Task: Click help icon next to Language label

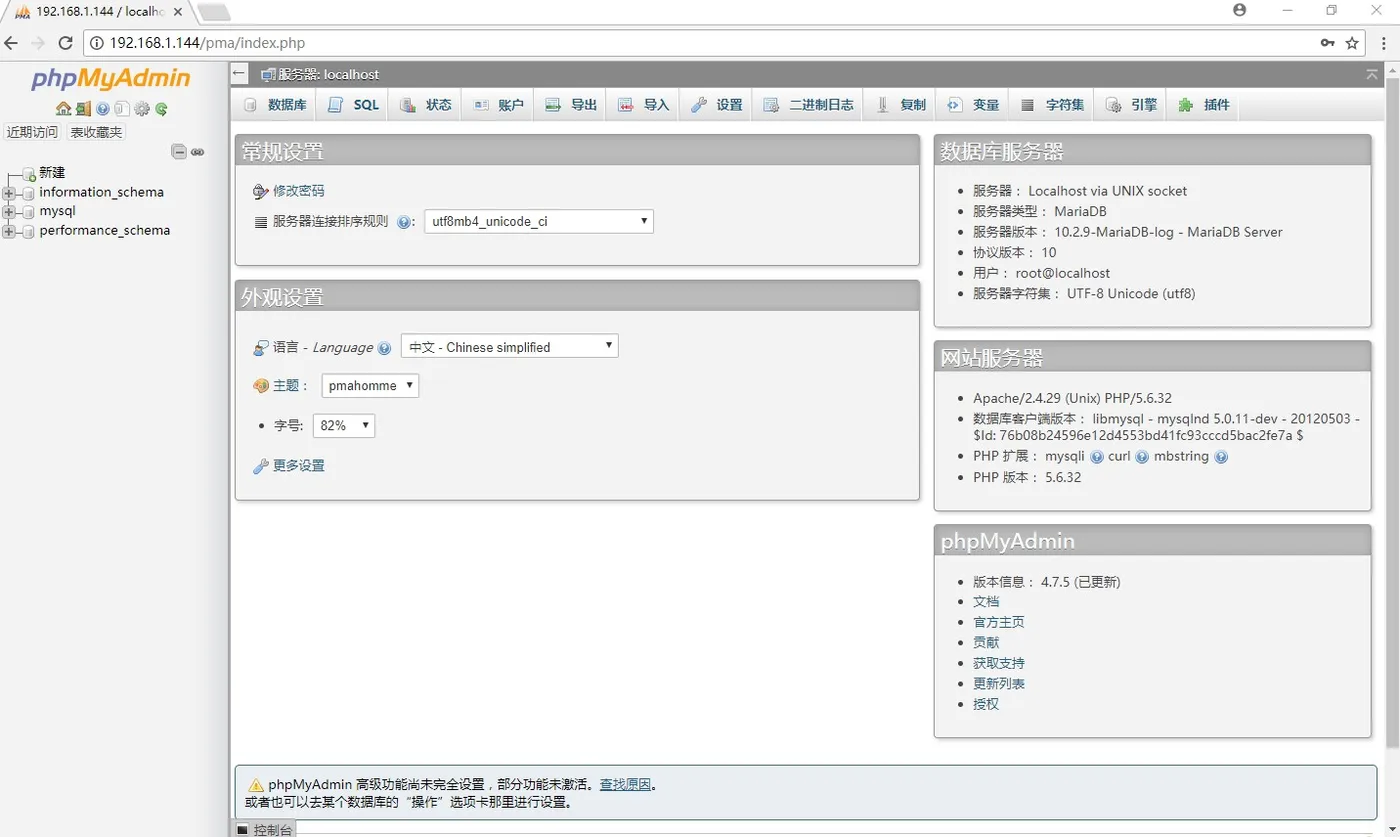Action: pyautogui.click(x=384, y=348)
